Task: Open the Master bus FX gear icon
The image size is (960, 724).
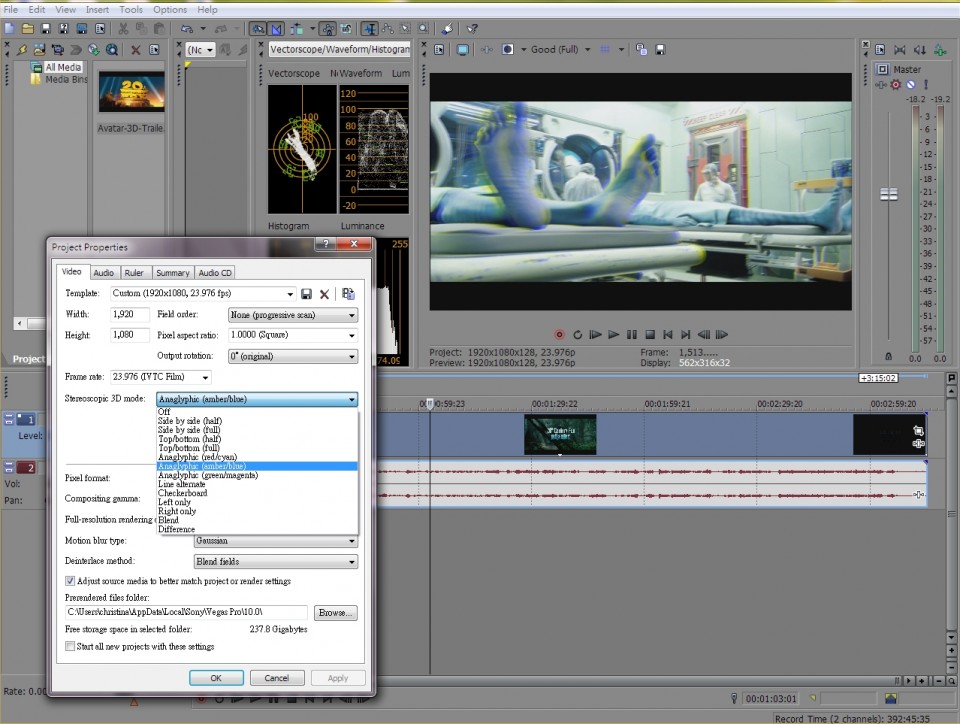Action: tap(895, 85)
